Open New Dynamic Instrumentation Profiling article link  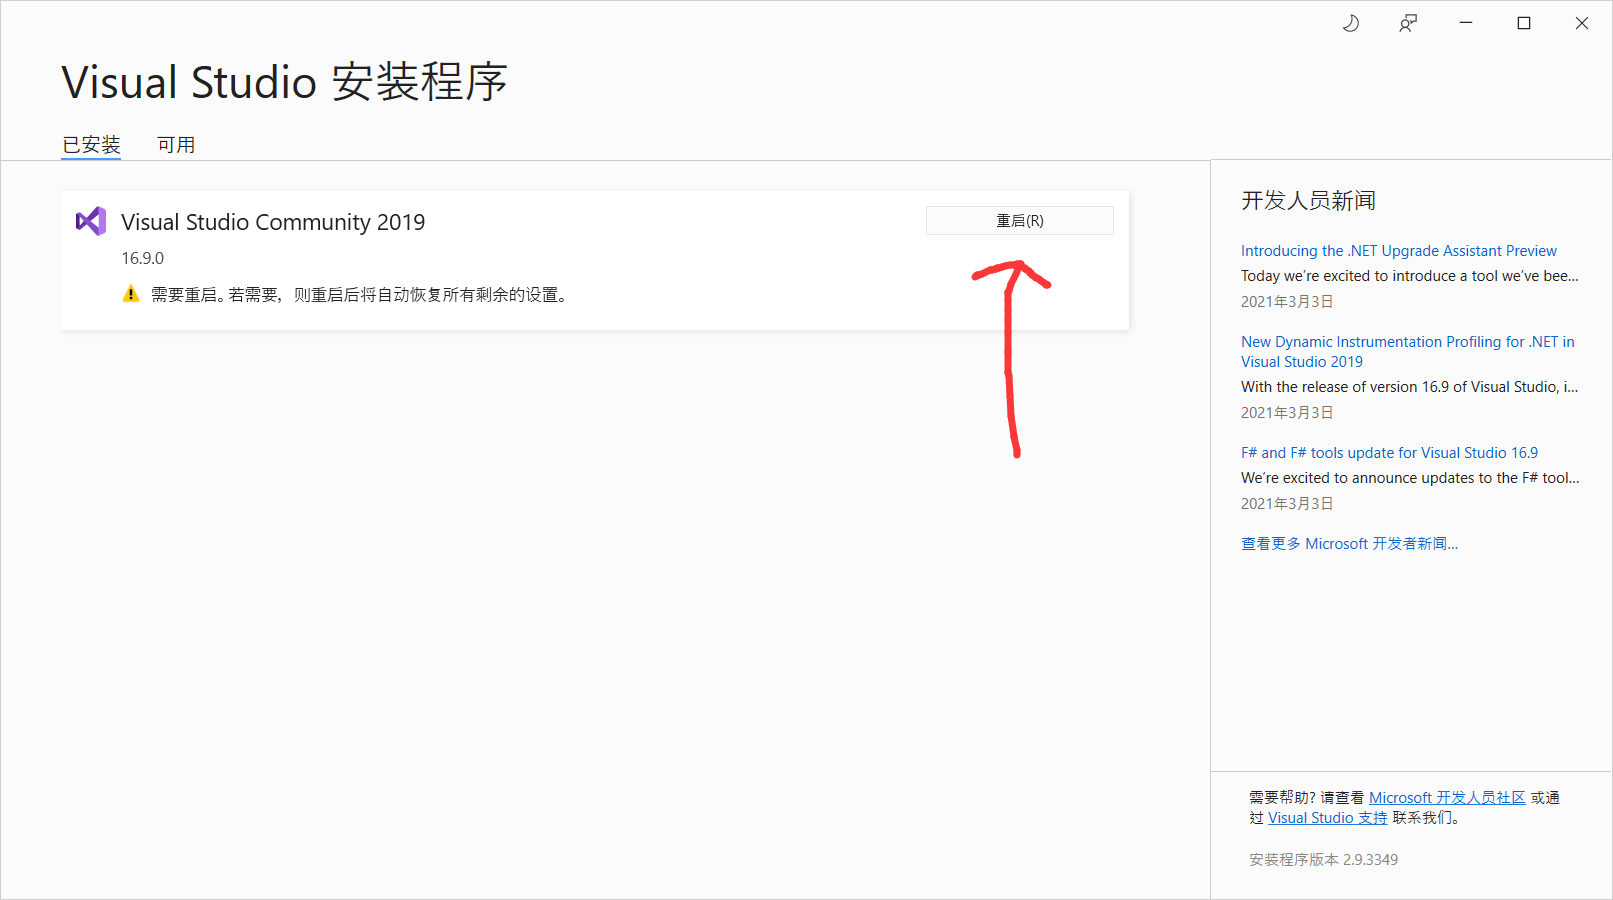point(1408,352)
